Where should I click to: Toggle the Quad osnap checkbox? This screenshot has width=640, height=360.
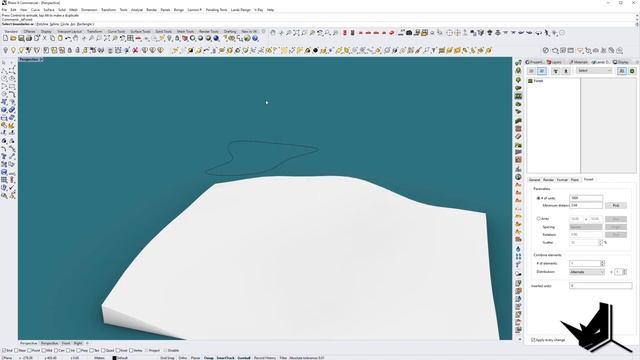tap(103, 351)
